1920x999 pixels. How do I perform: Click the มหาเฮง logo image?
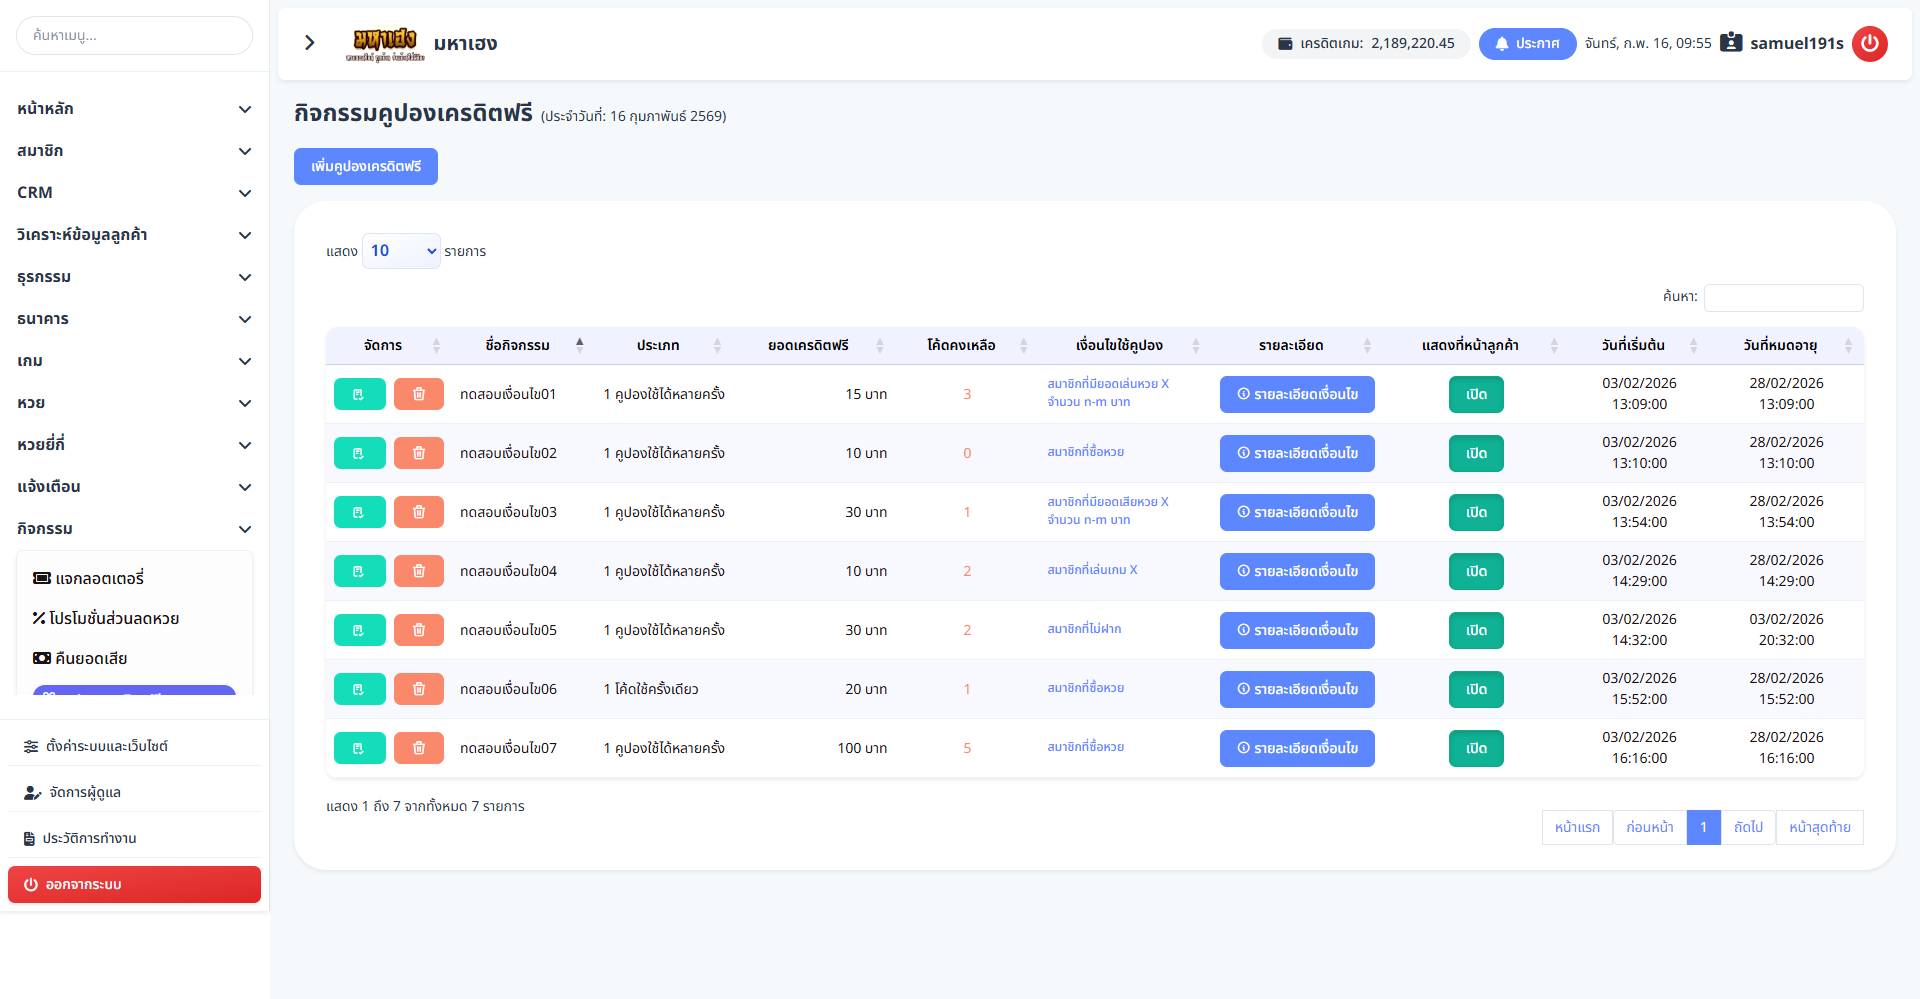tap(385, 43)
